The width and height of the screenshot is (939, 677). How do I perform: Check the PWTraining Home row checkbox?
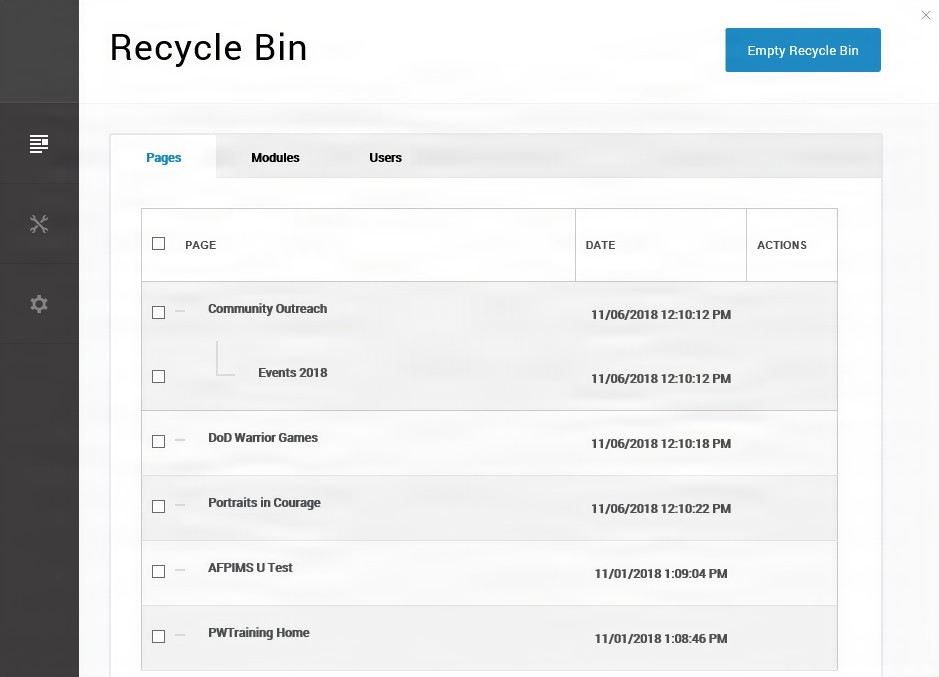tap(158, 636)
